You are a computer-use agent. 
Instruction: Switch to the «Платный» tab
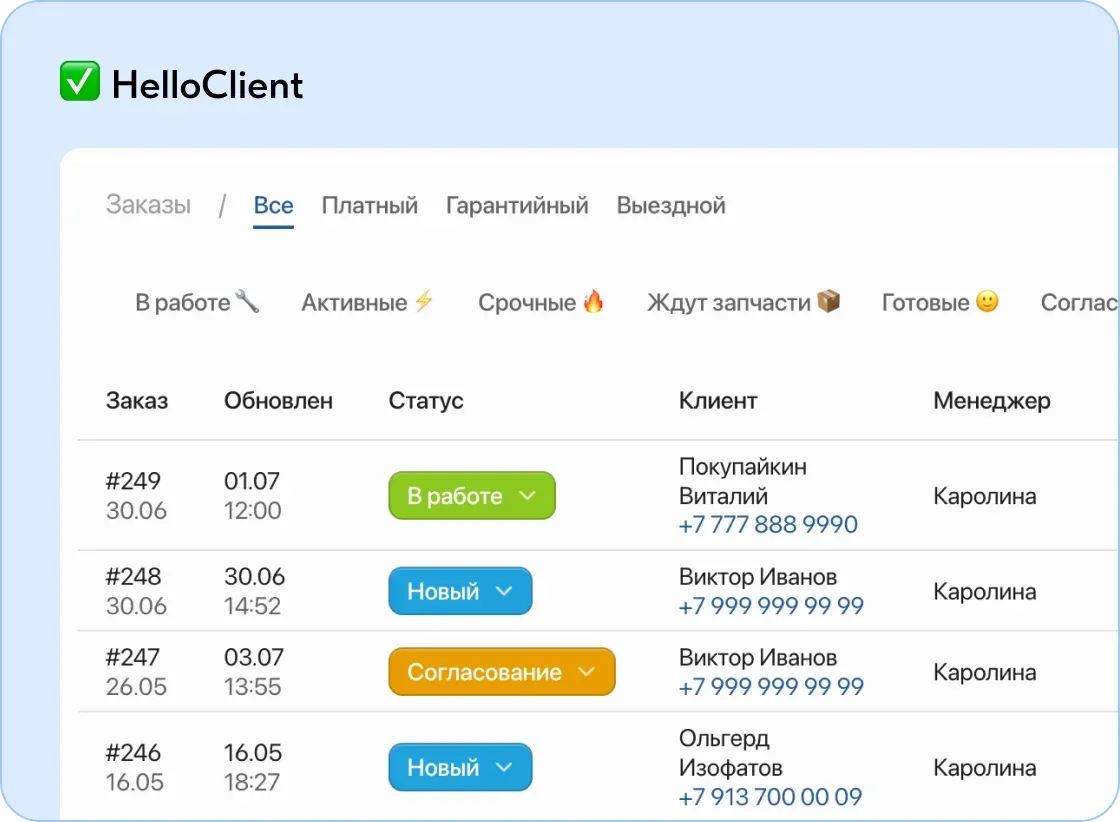369,205
